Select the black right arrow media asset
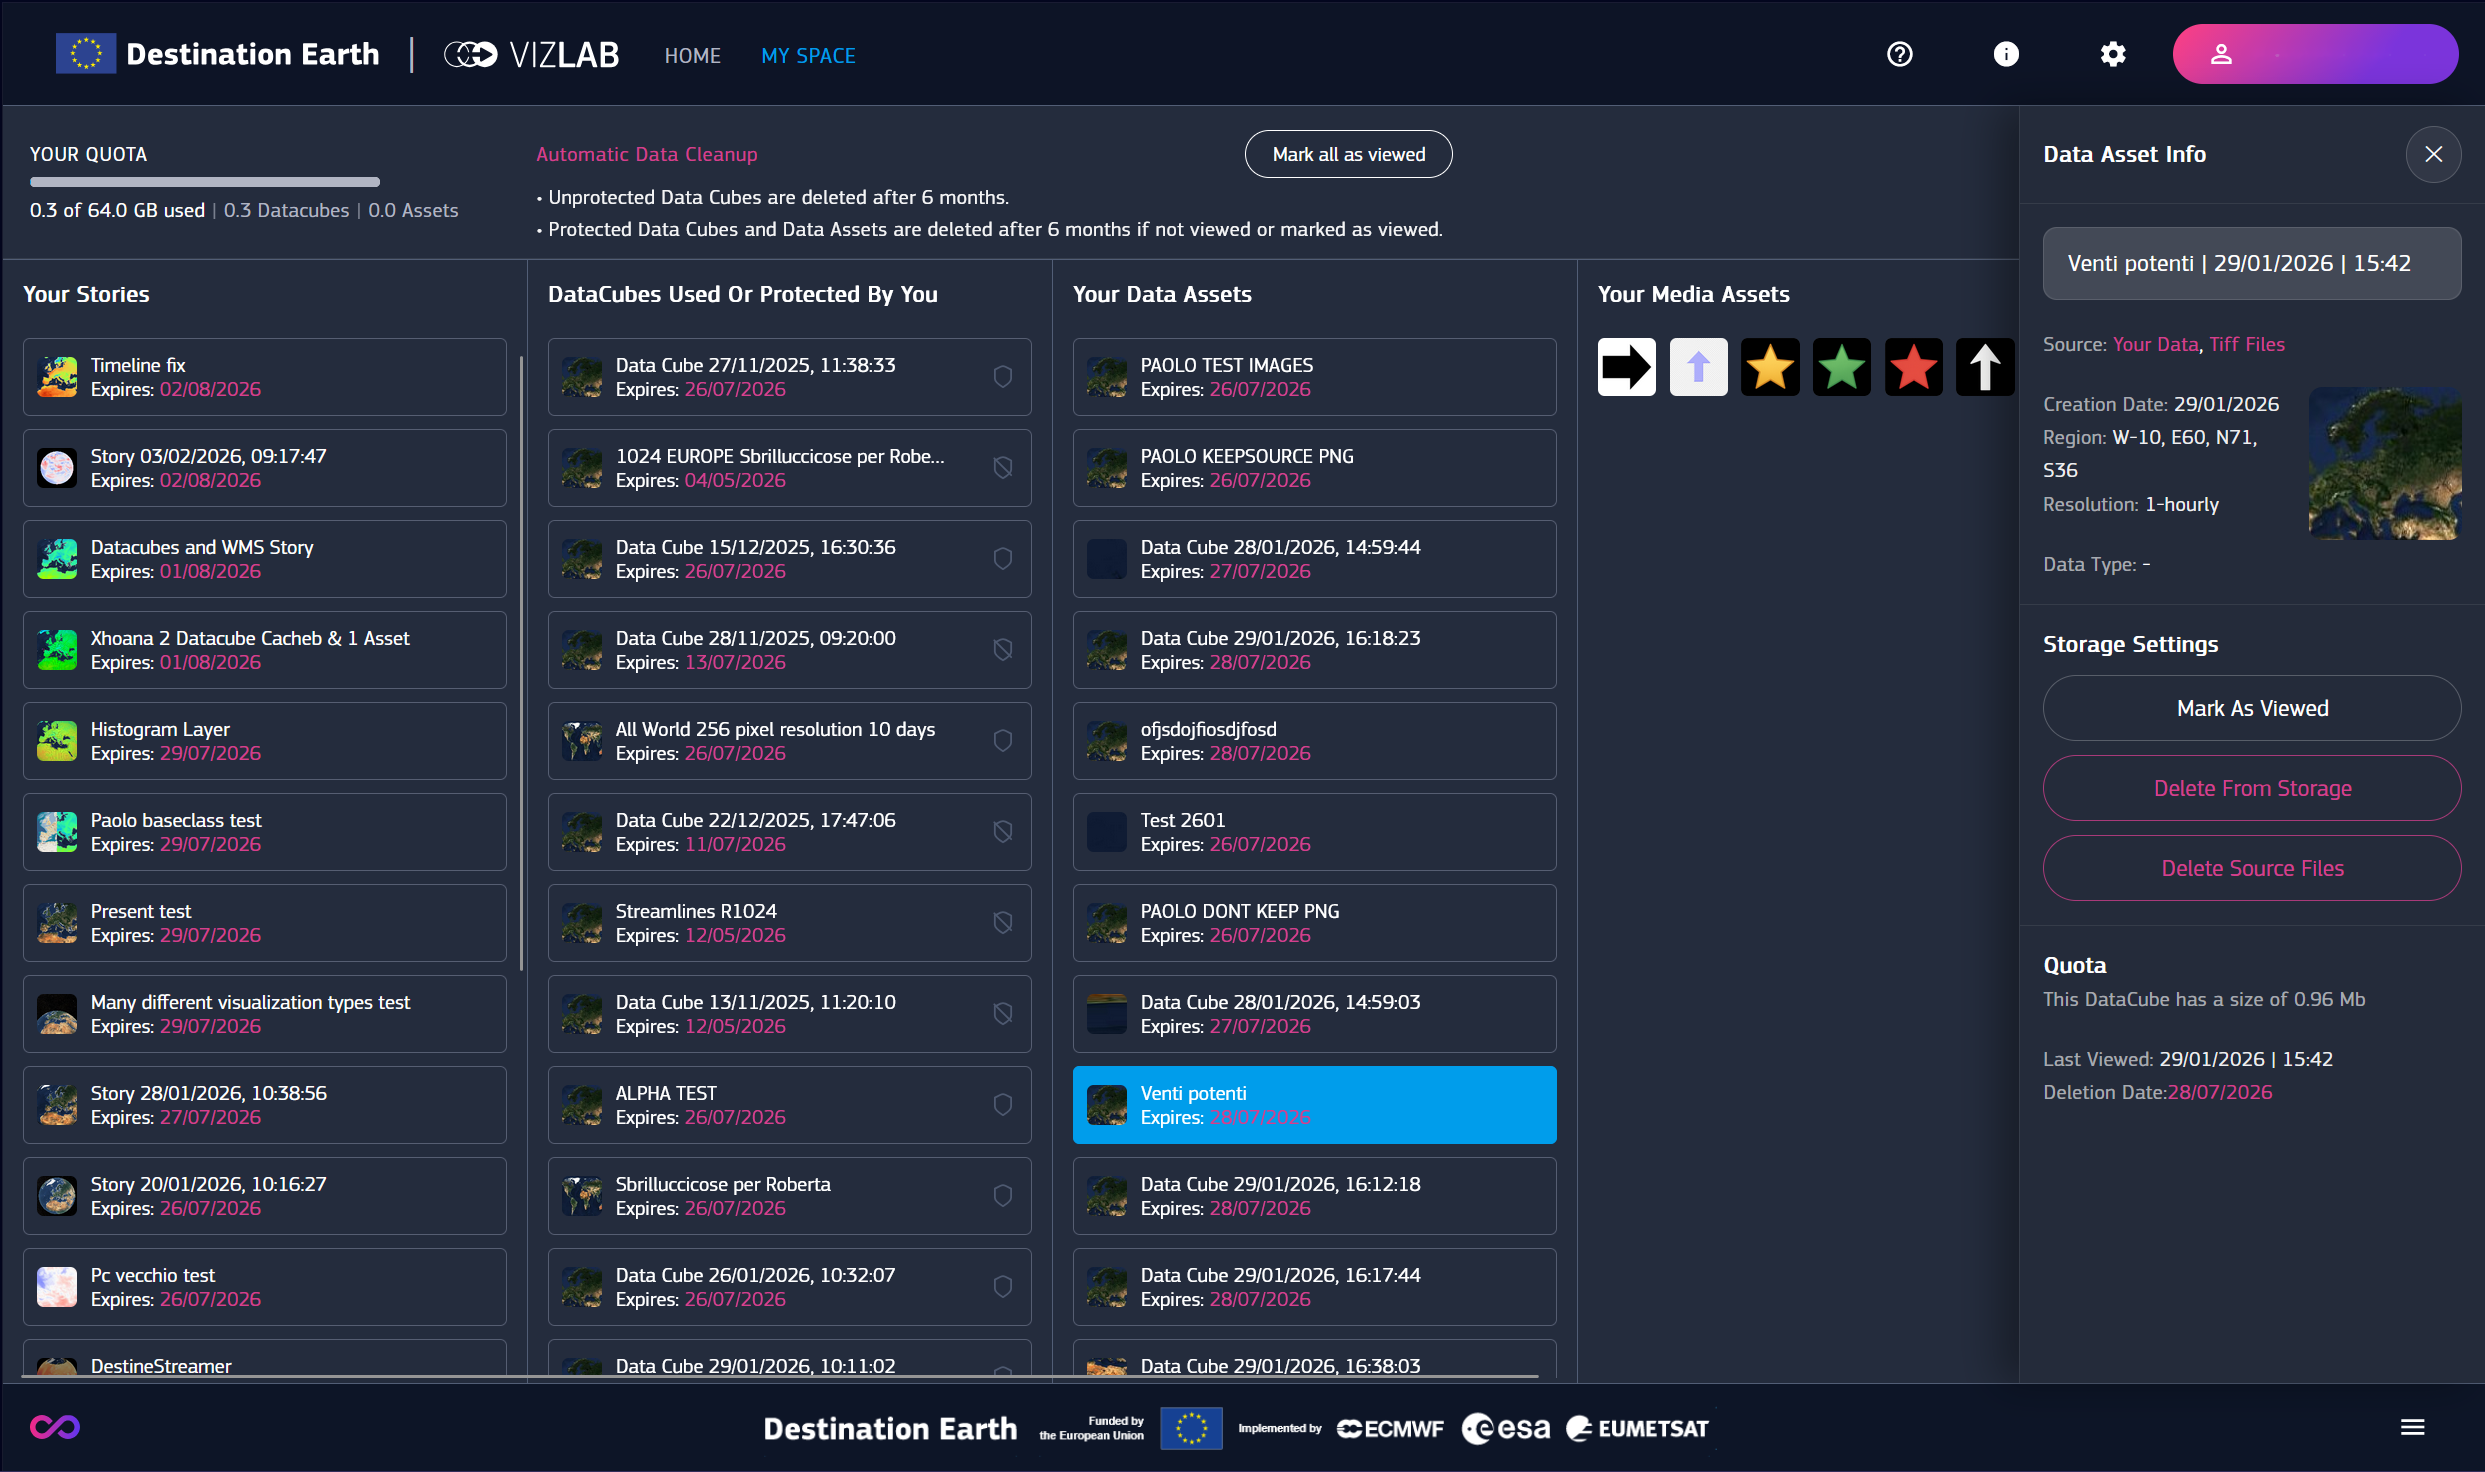Screen dimensions: 2485x1472 [x=1626, y=367]
